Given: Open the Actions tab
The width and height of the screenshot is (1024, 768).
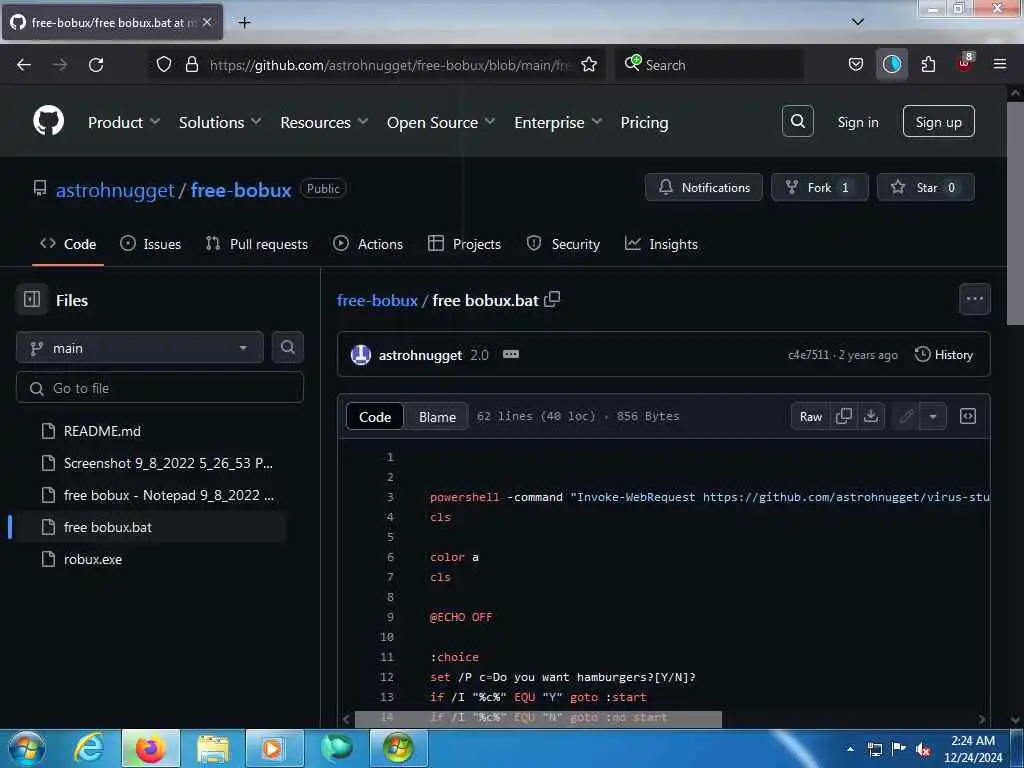Looking at the screenshot, I should [x=368, y=244].
